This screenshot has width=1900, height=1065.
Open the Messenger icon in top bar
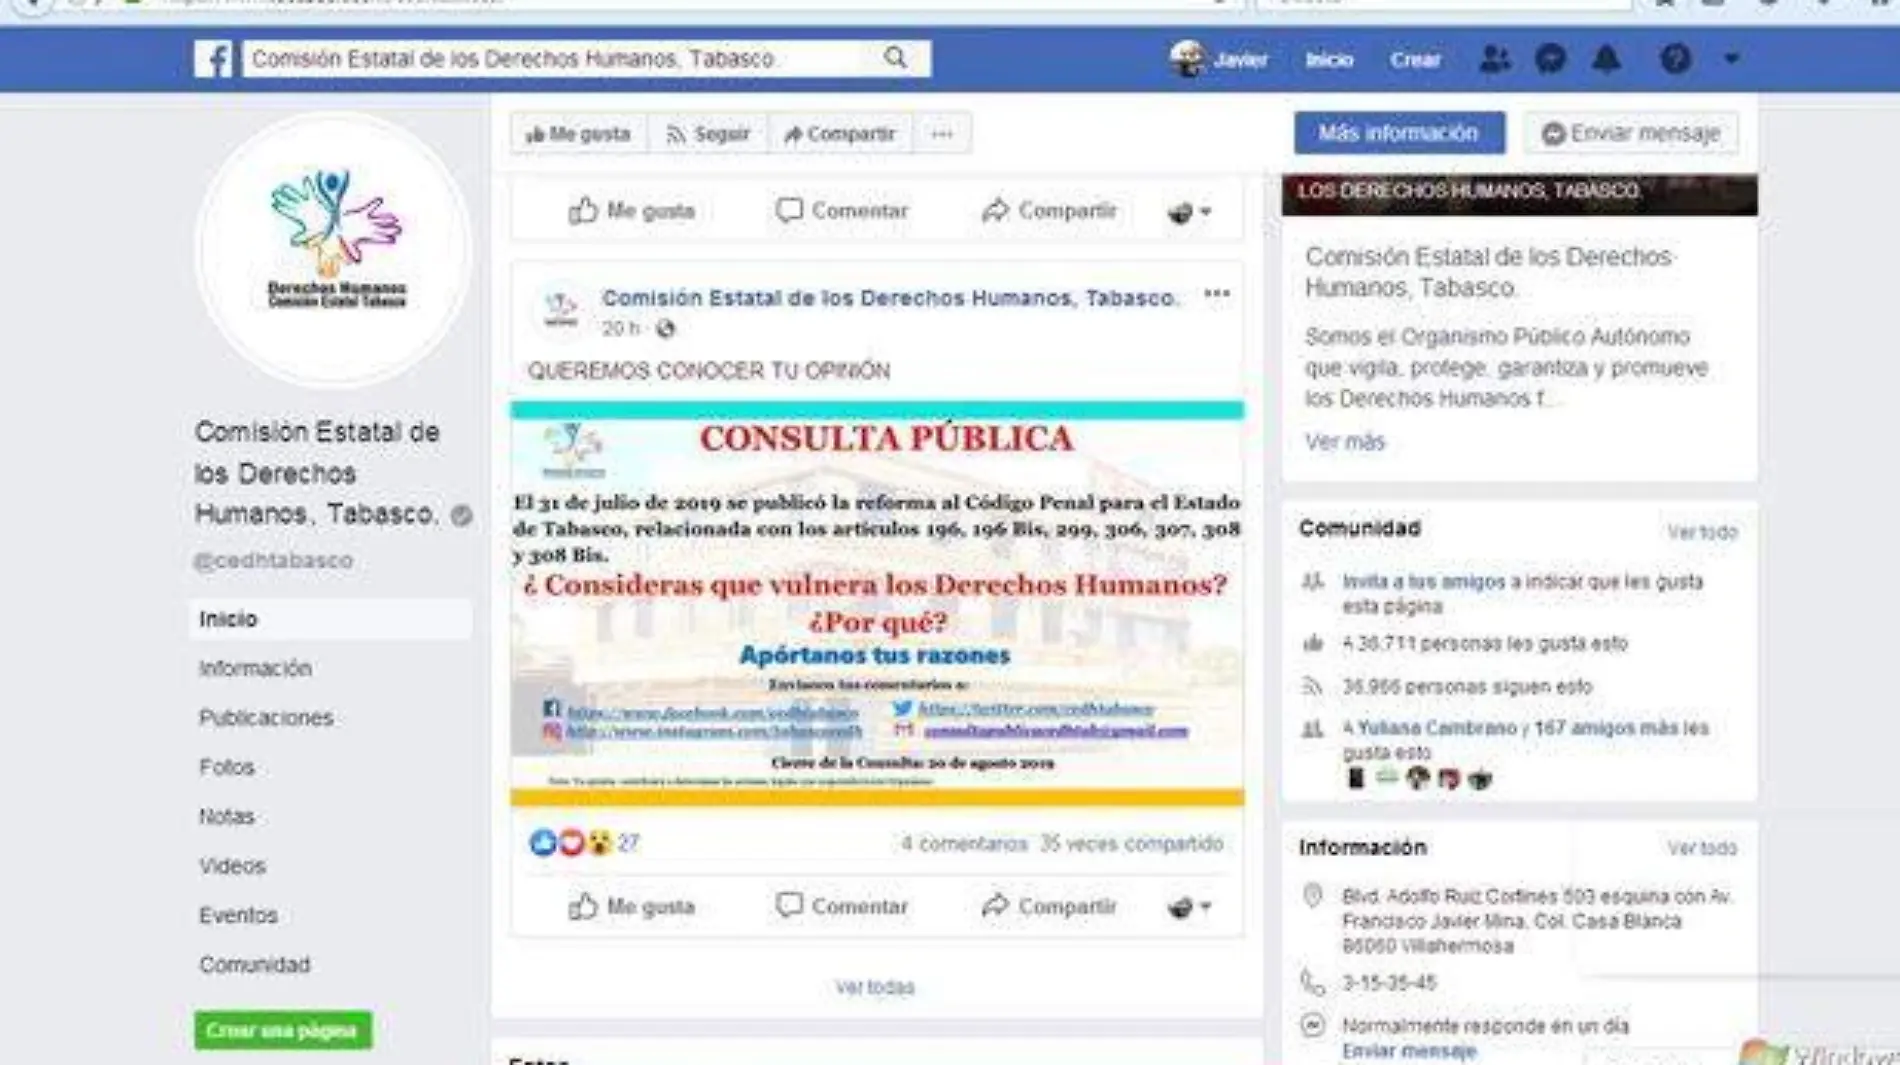(1550, 59)
